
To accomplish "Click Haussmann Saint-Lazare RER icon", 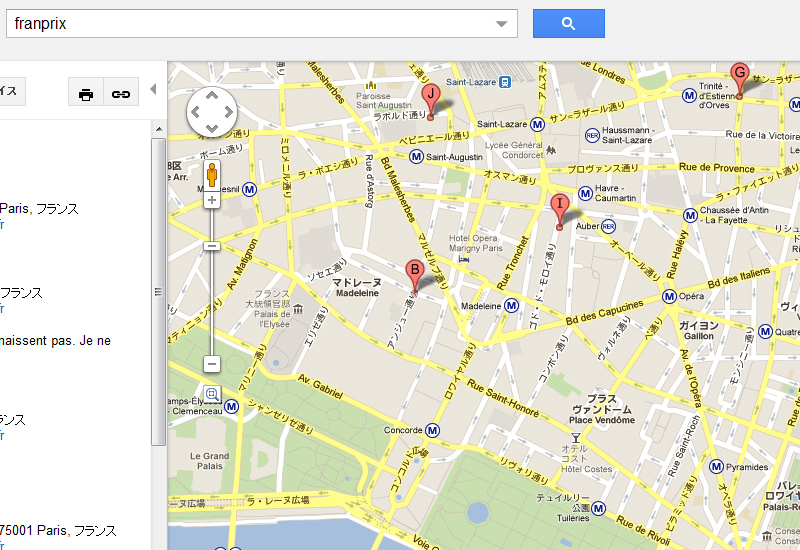I will [x=592, y=135].
